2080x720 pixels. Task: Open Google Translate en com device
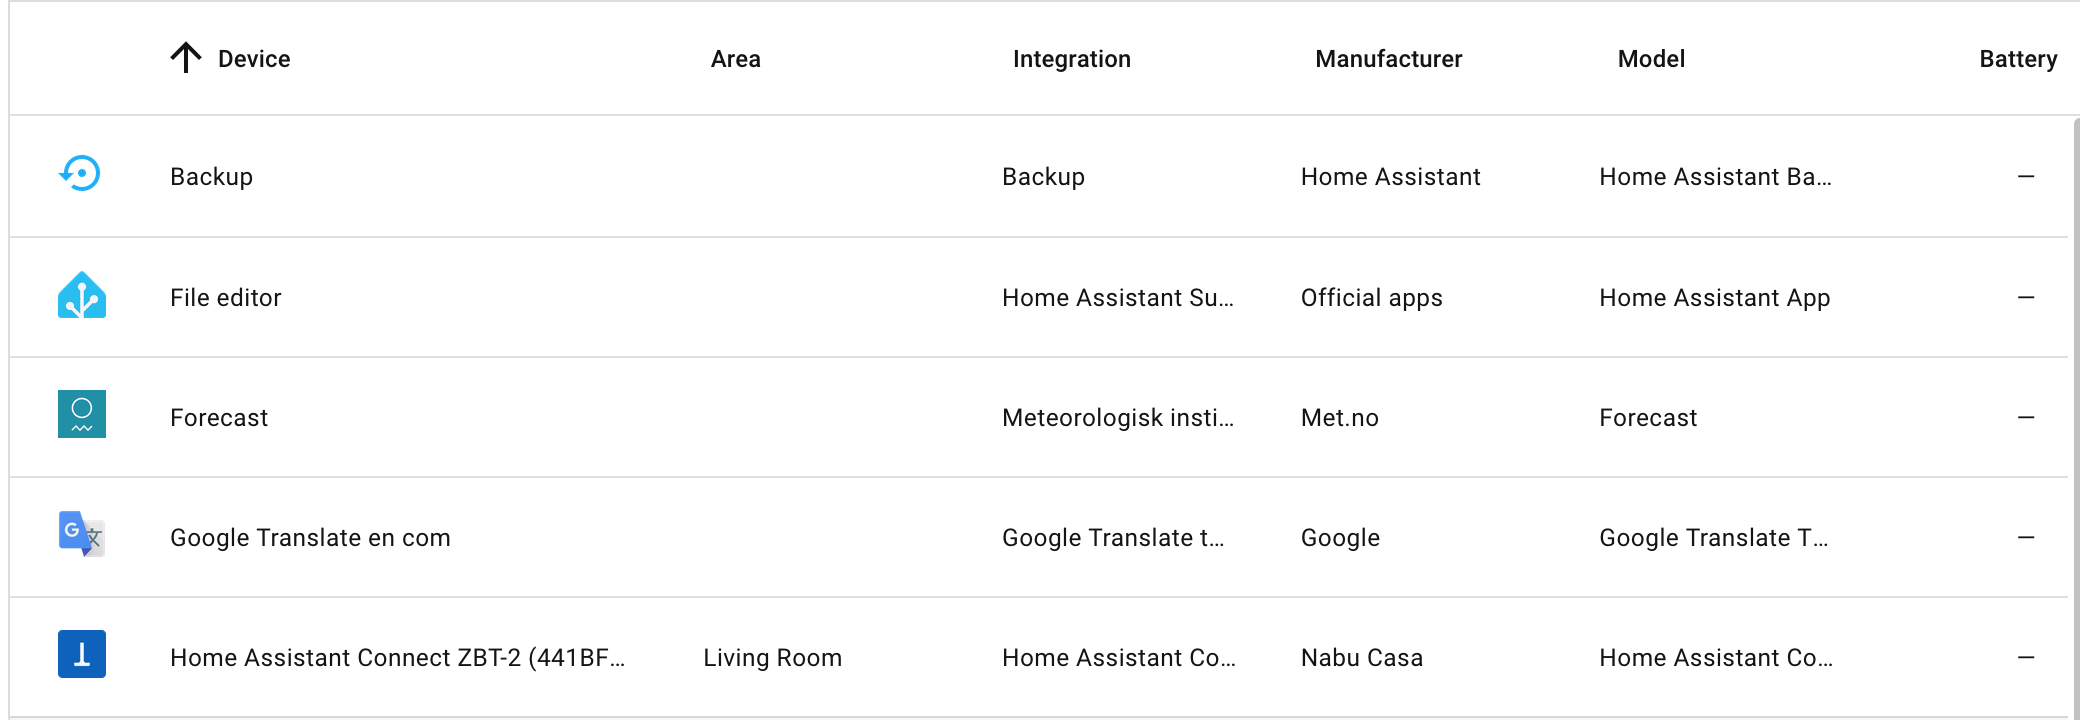point(1038,537)
